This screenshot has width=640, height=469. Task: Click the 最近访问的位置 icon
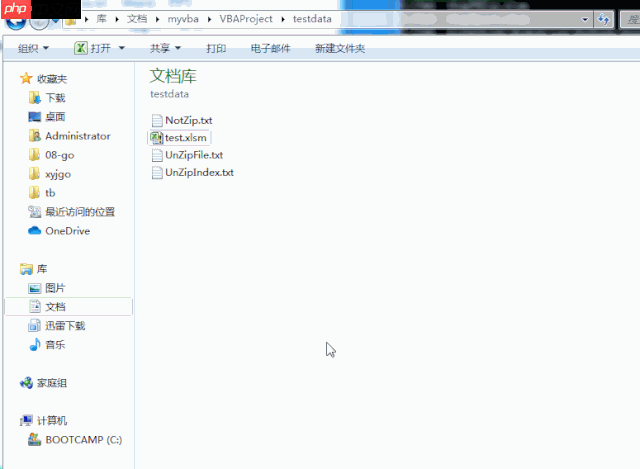pos(34,212)
